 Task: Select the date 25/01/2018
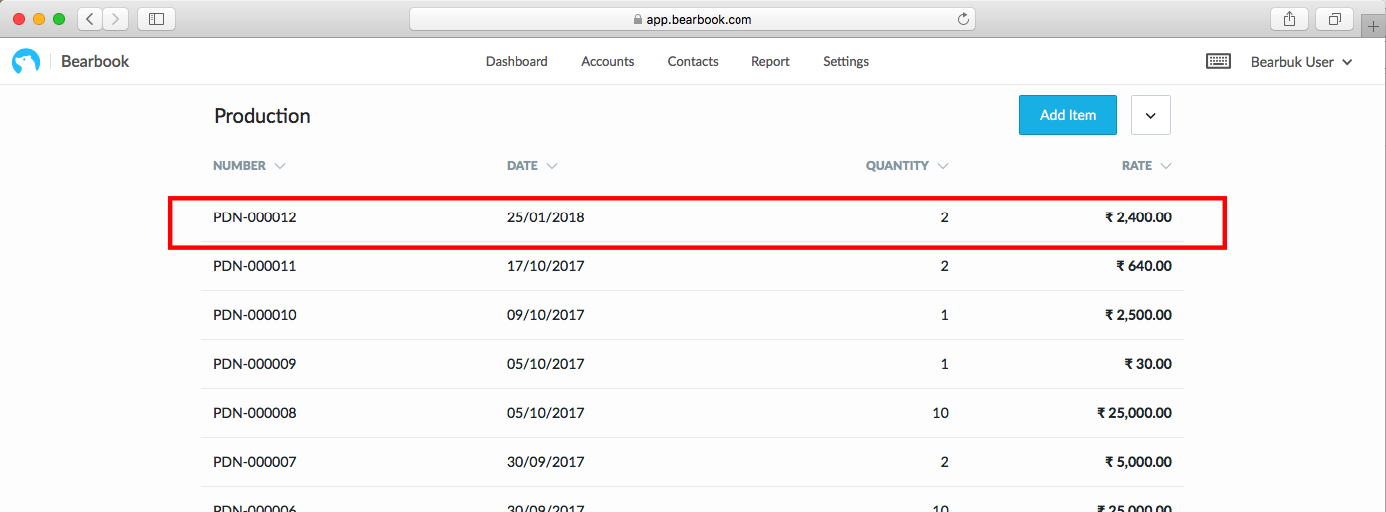[546, 217]
